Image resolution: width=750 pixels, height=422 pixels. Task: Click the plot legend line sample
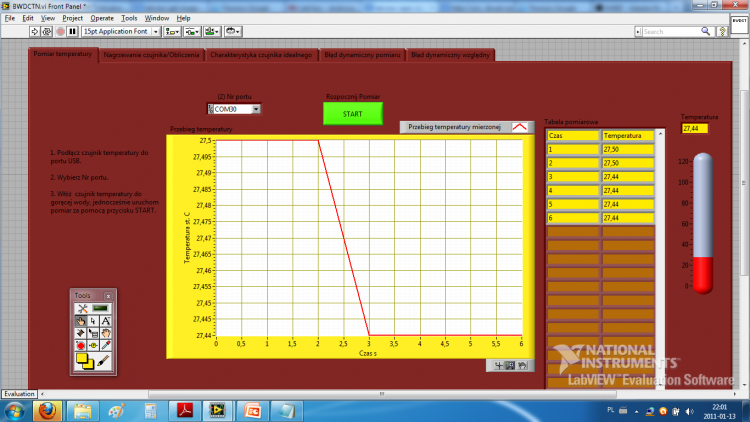tap(519, 127)
